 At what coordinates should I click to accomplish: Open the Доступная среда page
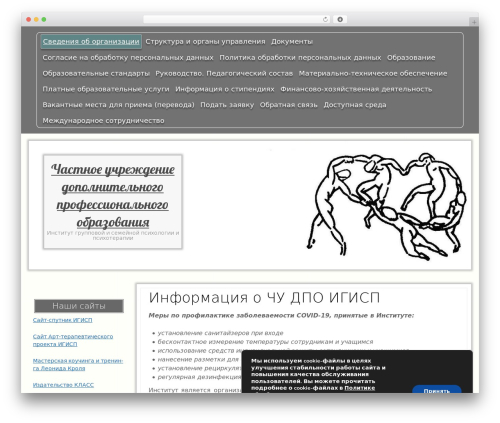click(x=355, y=105)
